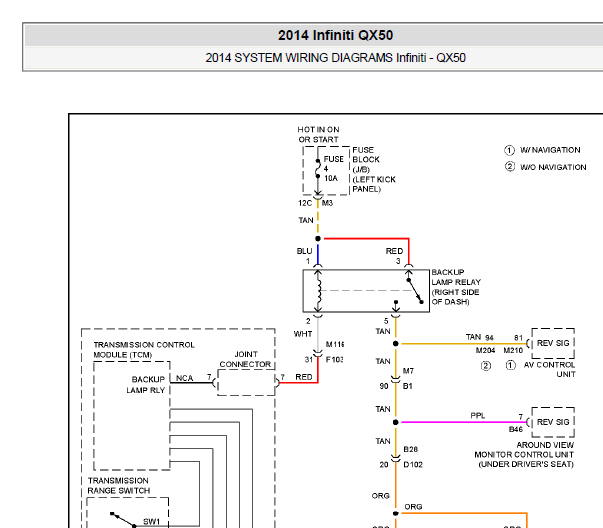Click the 'RED' wire label at pin 3
Viewport: 603px width, 528px height.
tap(394, 251)
